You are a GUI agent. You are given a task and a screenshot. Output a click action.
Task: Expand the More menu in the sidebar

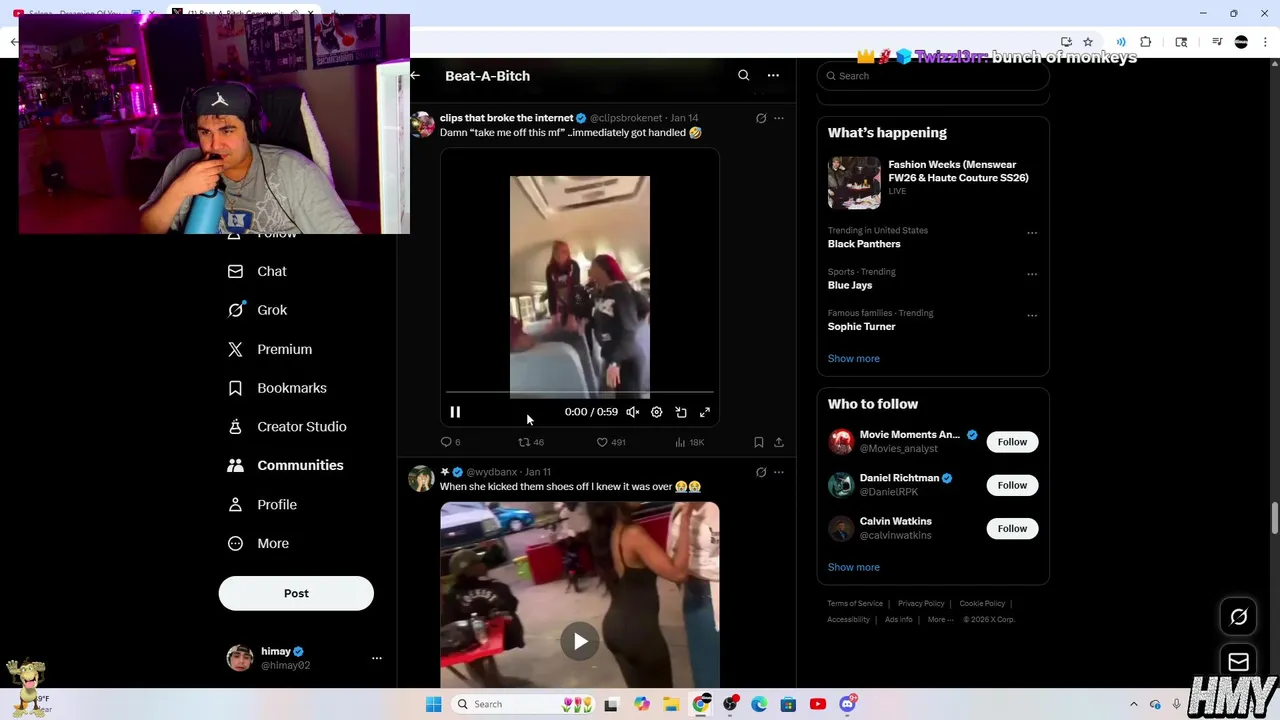(x=258, y=543)
